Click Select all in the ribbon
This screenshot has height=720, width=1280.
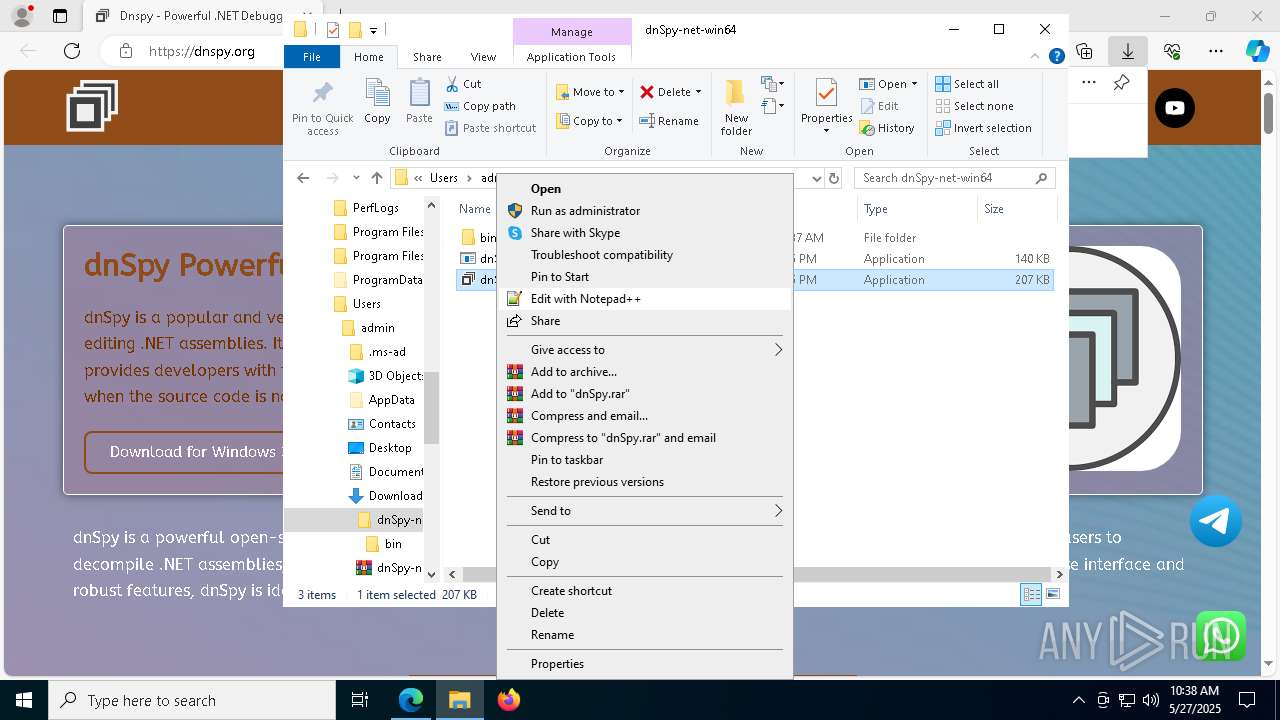point(967,84)
